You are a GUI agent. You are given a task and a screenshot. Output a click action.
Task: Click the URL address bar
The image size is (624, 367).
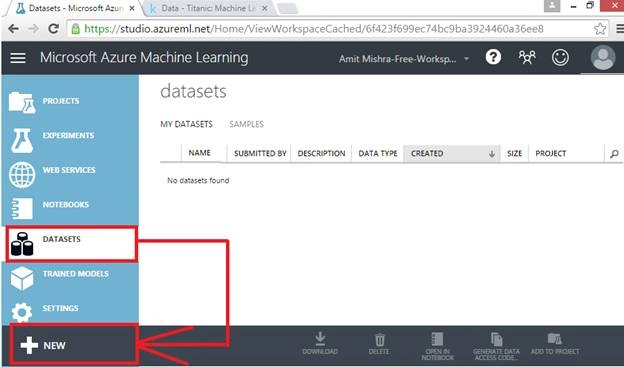tap(338, 29)
